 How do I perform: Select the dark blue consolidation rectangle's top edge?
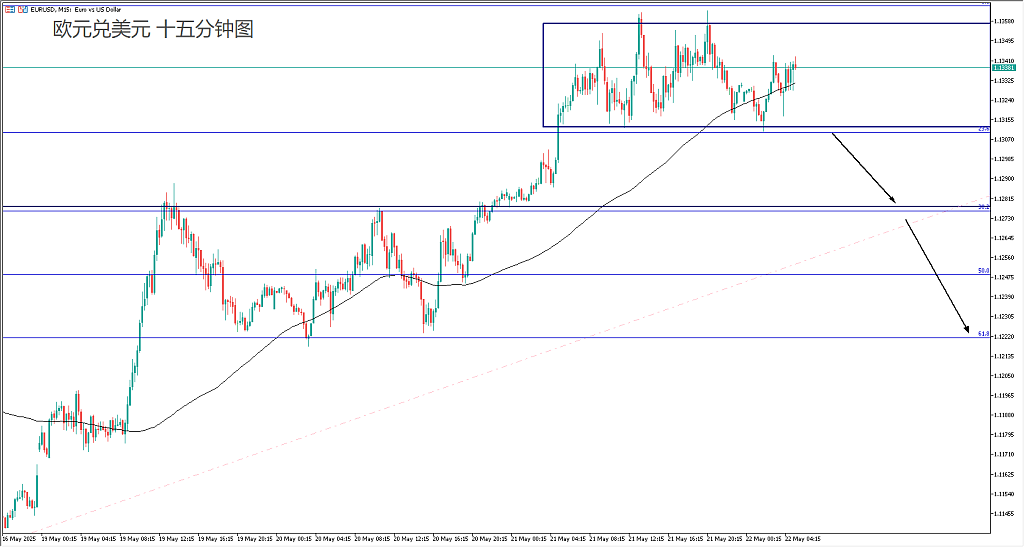[x=766, y=24]
